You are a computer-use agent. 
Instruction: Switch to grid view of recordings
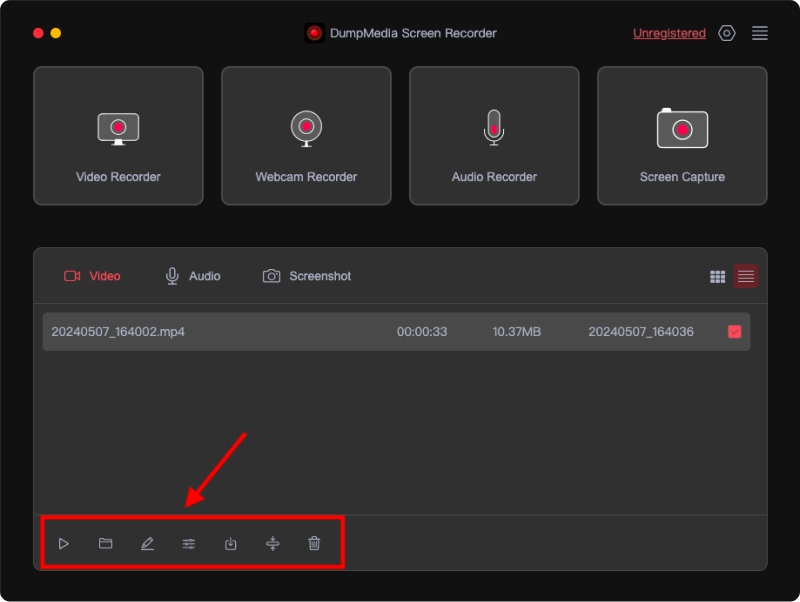717,277
